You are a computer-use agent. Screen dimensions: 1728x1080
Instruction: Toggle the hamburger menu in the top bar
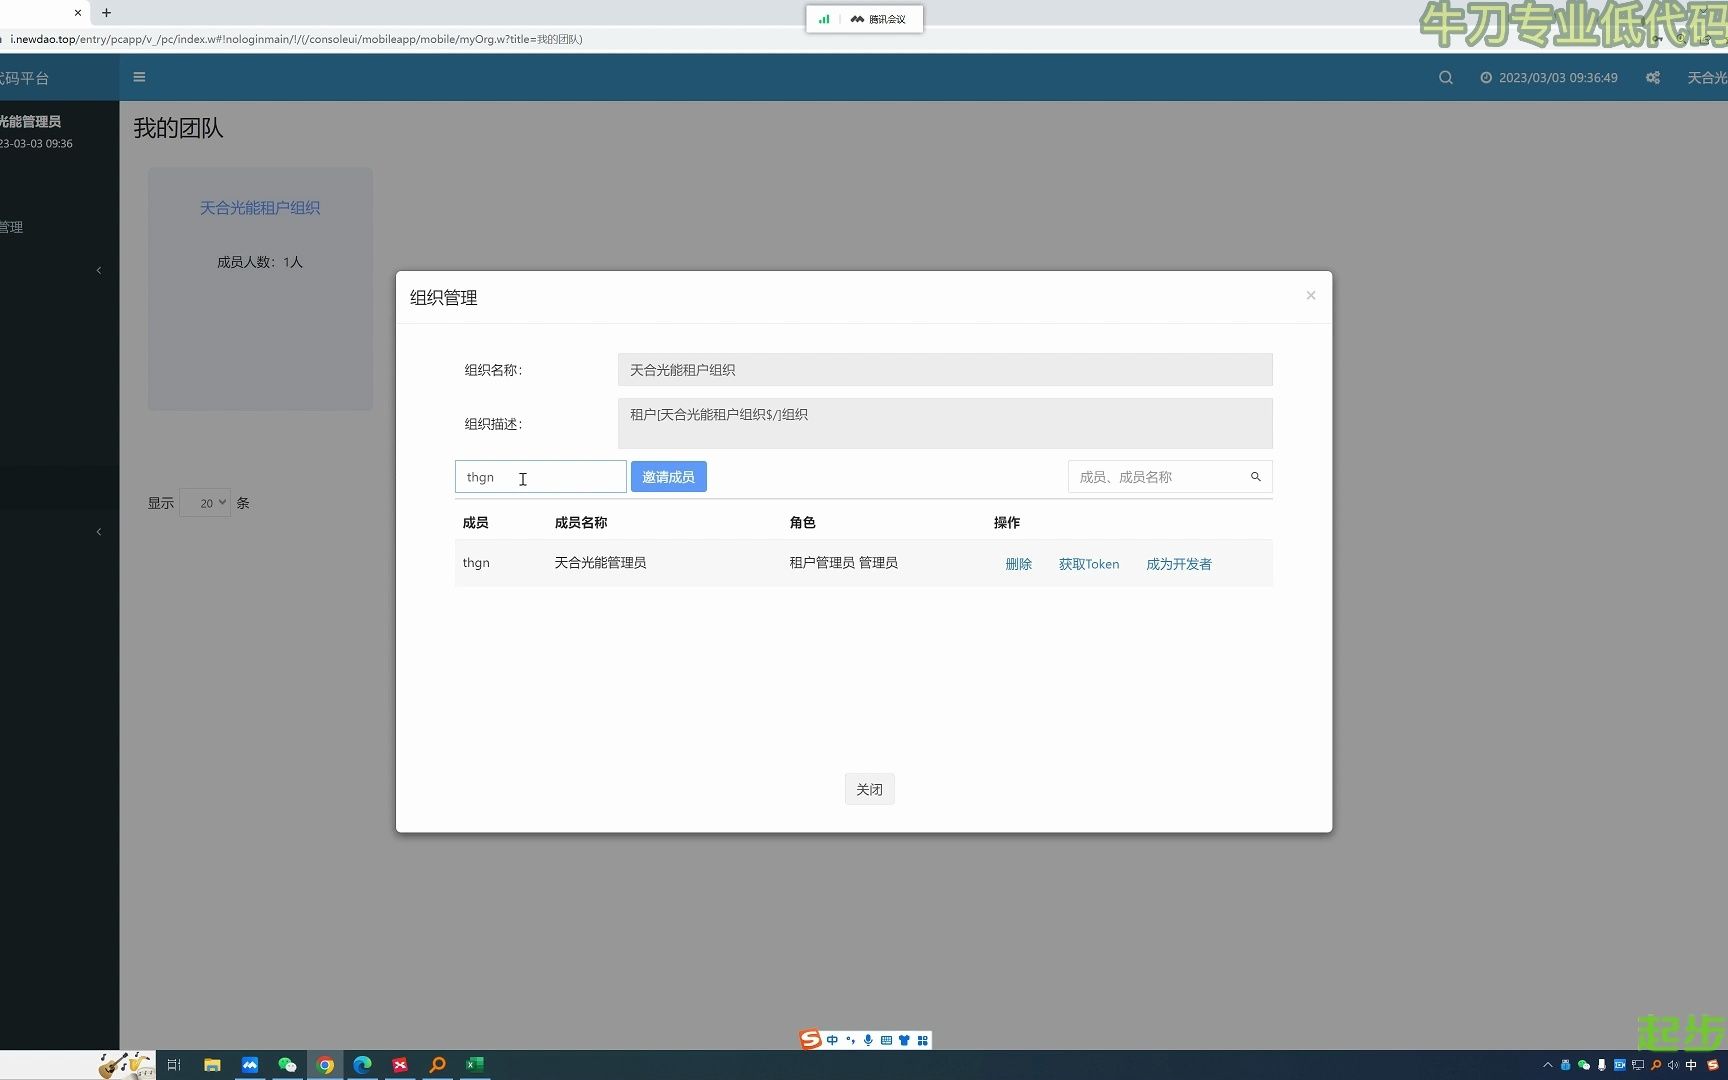click(139, 77)
